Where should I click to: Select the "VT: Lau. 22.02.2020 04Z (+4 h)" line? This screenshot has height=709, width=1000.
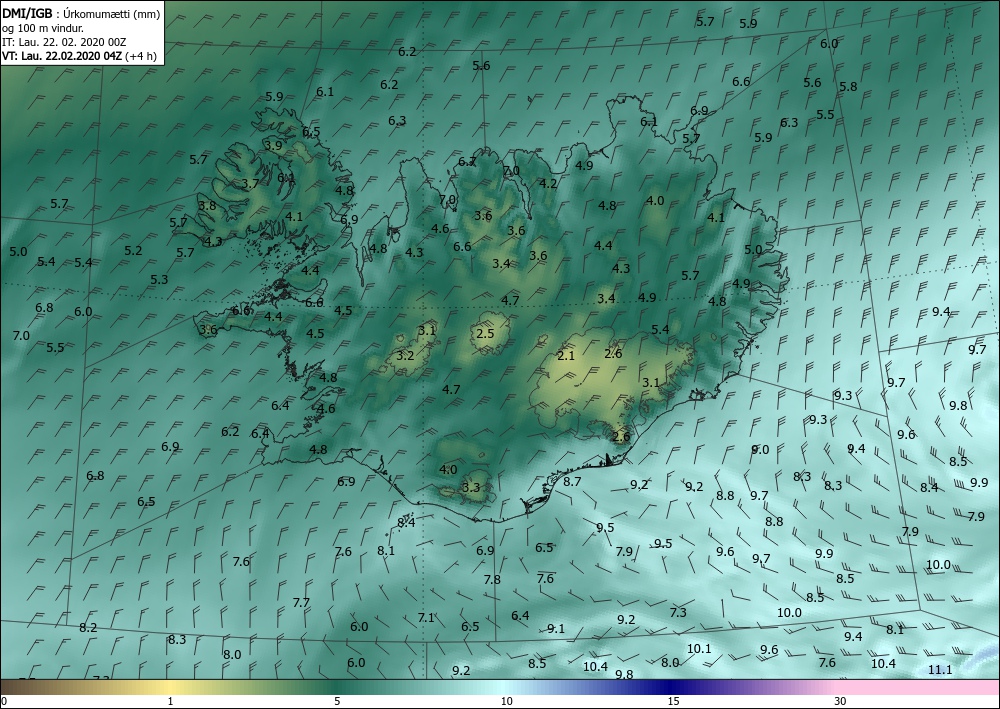pyautogui.click(x=79, y=56)
